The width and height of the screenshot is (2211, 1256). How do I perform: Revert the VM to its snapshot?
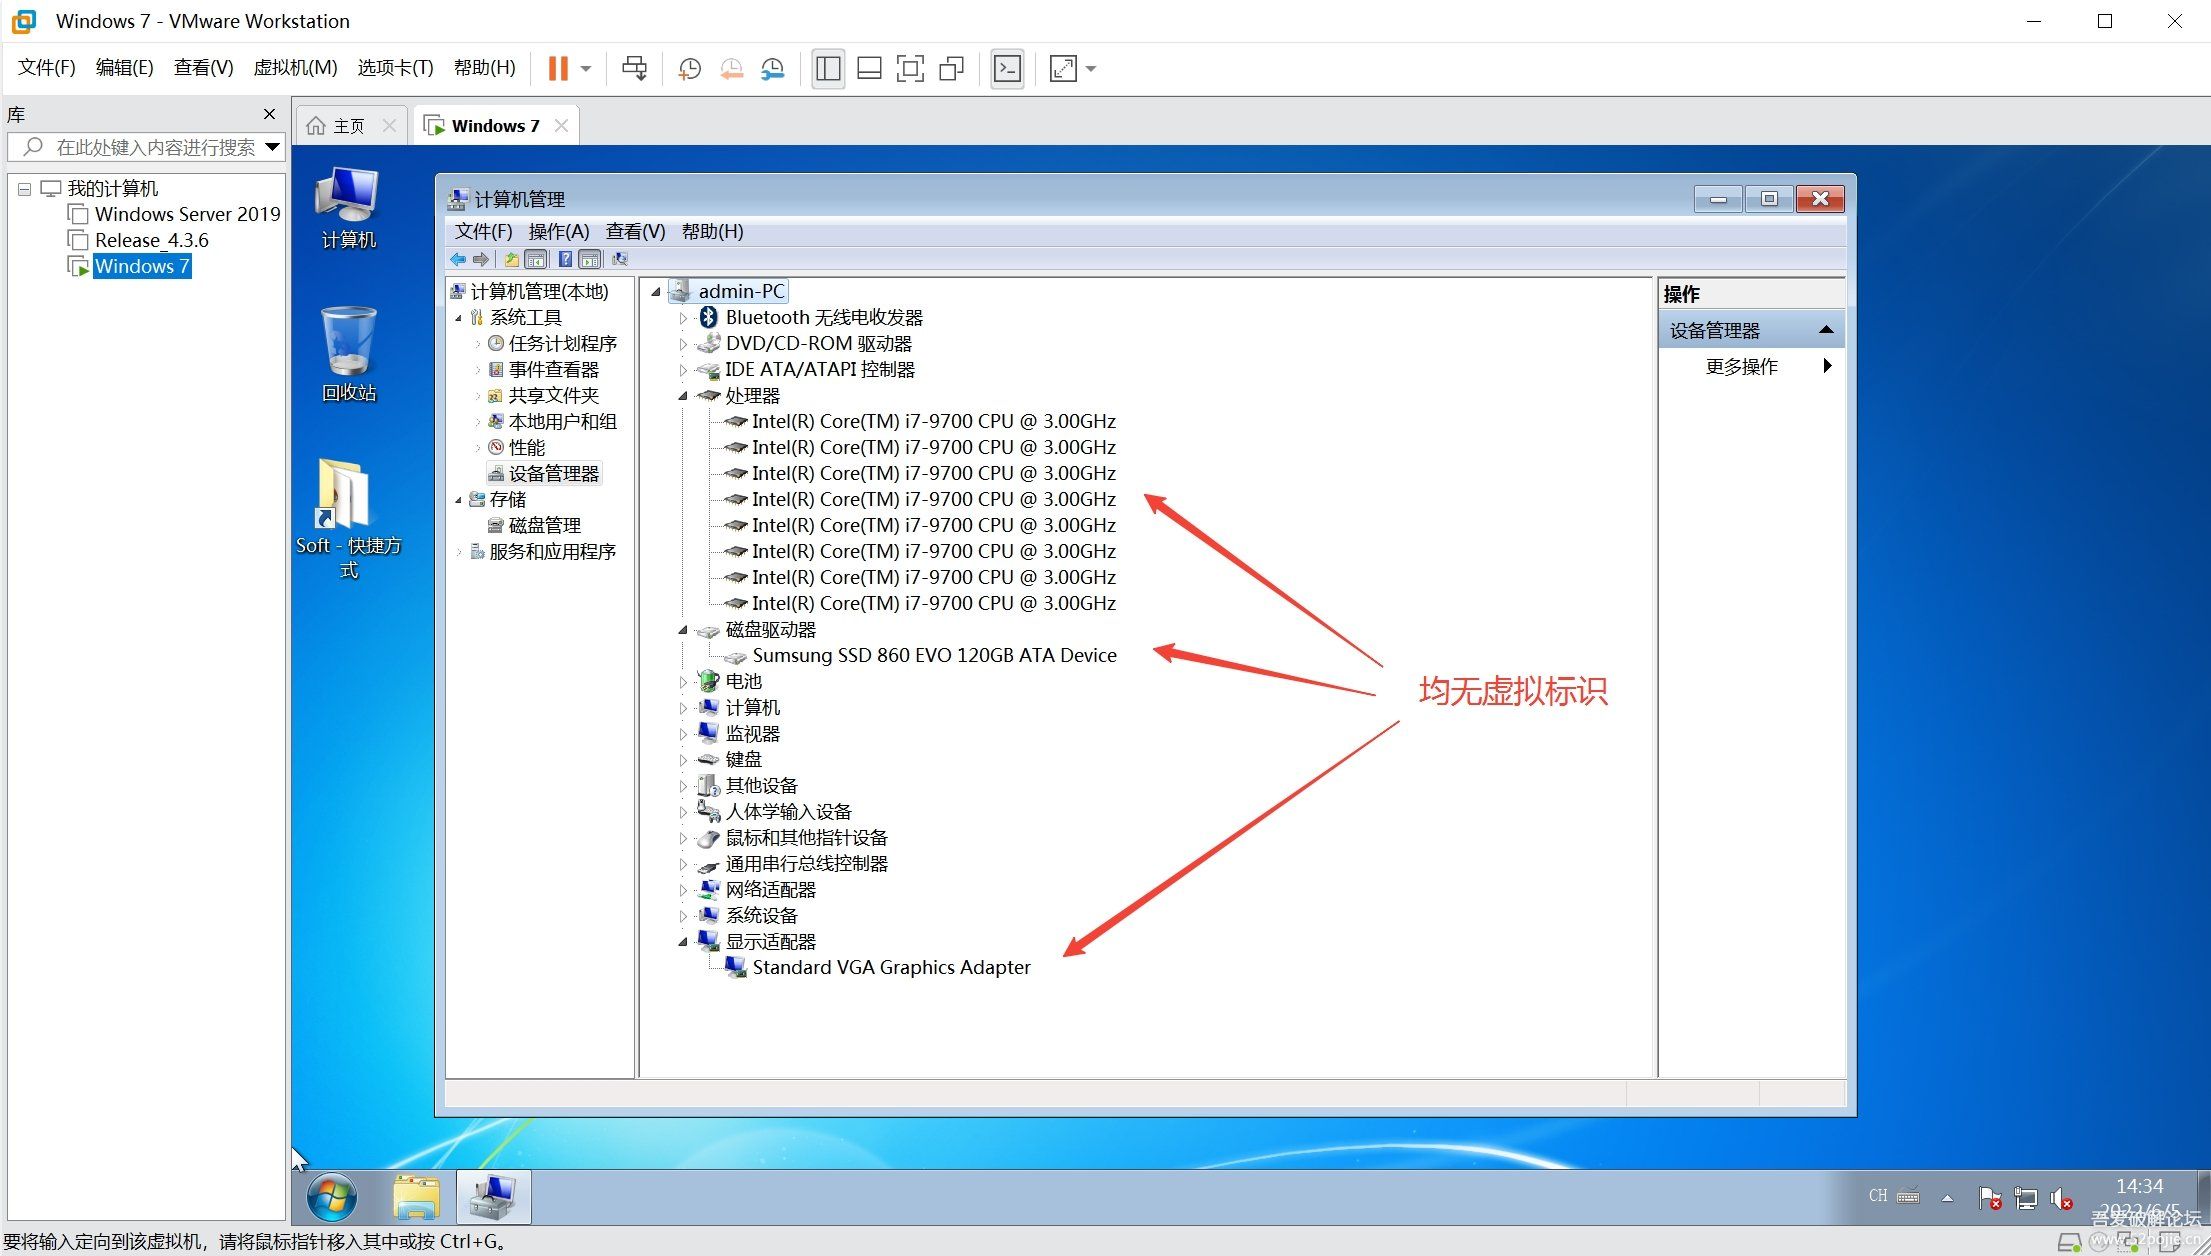(x=731, y=68)
